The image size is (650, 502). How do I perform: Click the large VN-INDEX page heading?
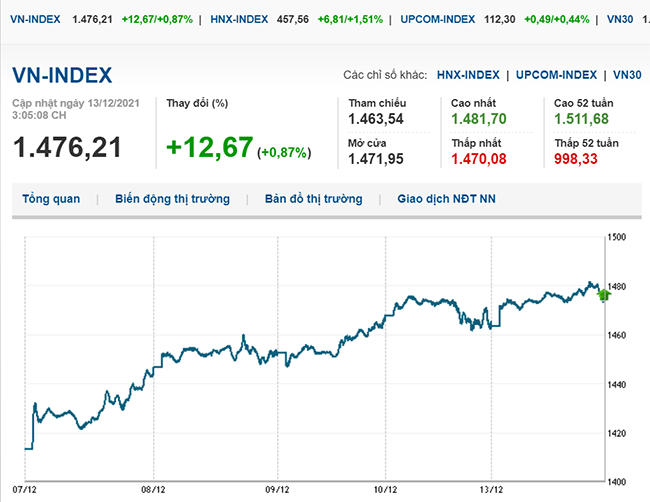tap(62, 75)
